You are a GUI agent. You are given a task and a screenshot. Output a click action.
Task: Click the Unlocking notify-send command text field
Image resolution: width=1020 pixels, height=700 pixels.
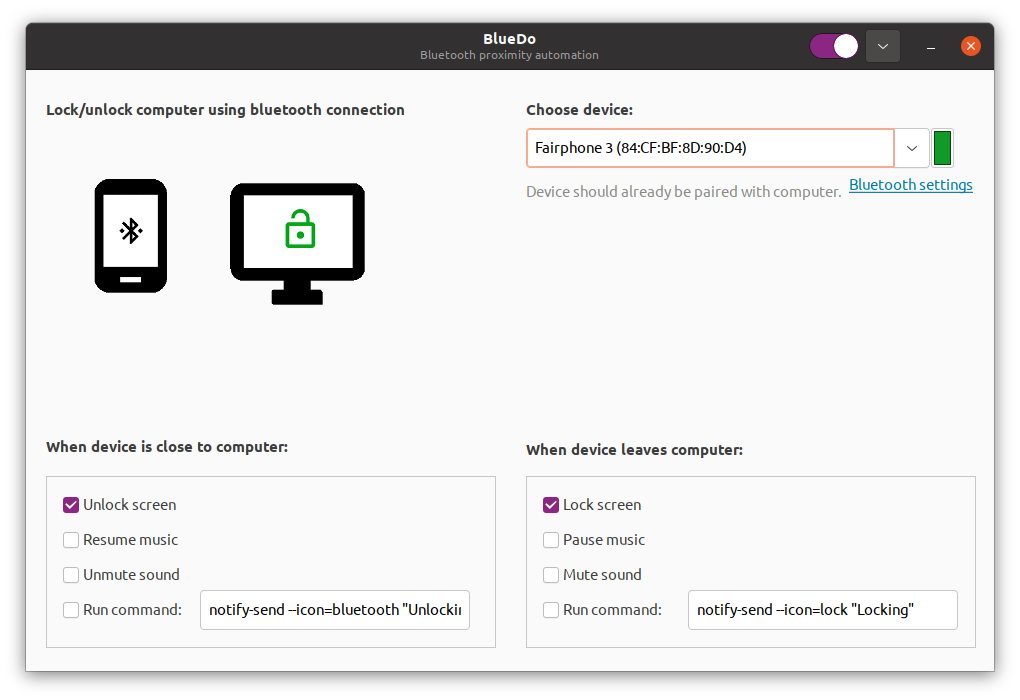pos(335,610)
